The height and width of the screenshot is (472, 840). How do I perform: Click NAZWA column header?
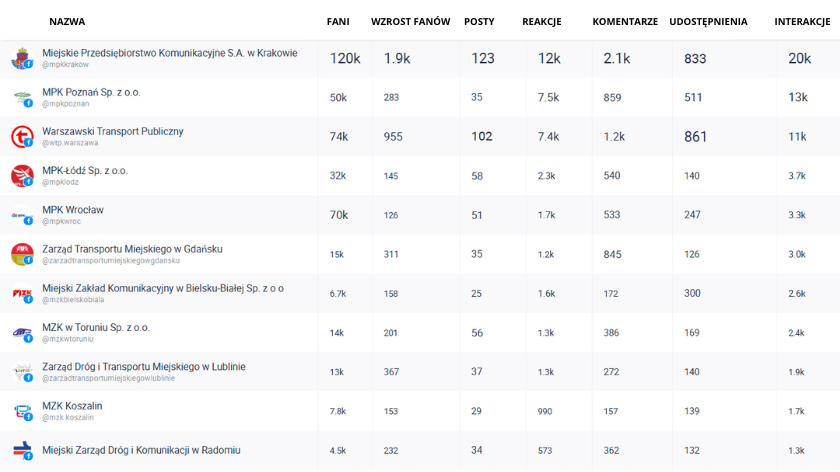click(x=67, y=21)
